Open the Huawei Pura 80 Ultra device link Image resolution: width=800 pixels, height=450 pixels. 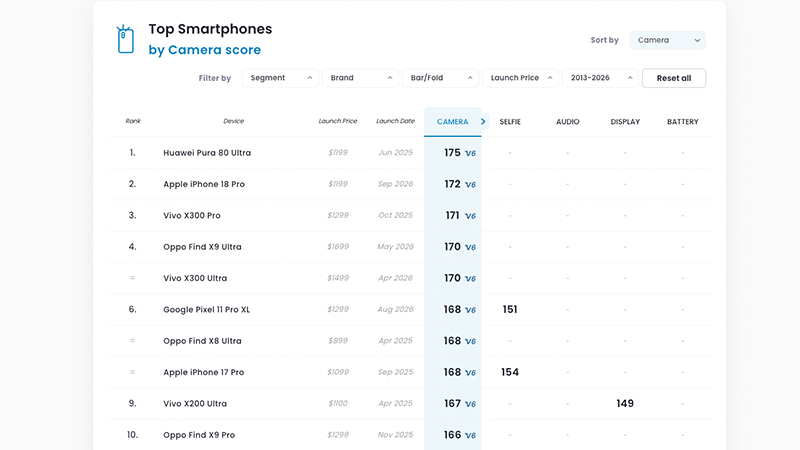pos(207,153)
